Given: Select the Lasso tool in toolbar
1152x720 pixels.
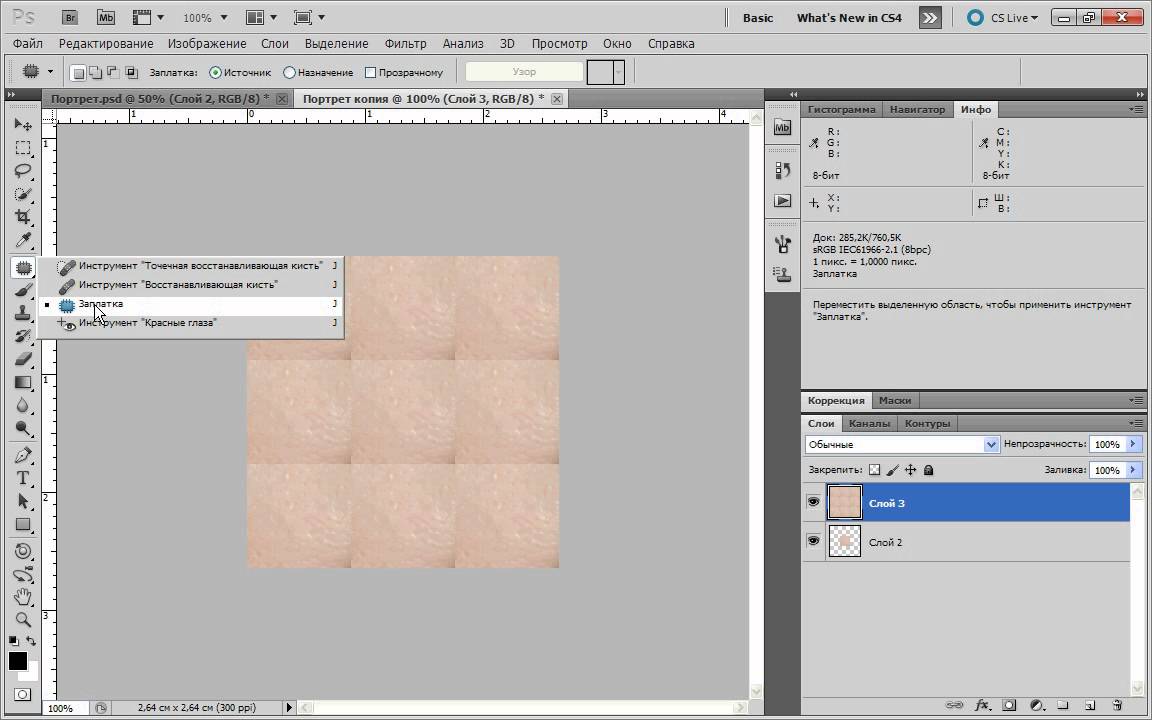Looking at the screenshot, I should point(22,171).
